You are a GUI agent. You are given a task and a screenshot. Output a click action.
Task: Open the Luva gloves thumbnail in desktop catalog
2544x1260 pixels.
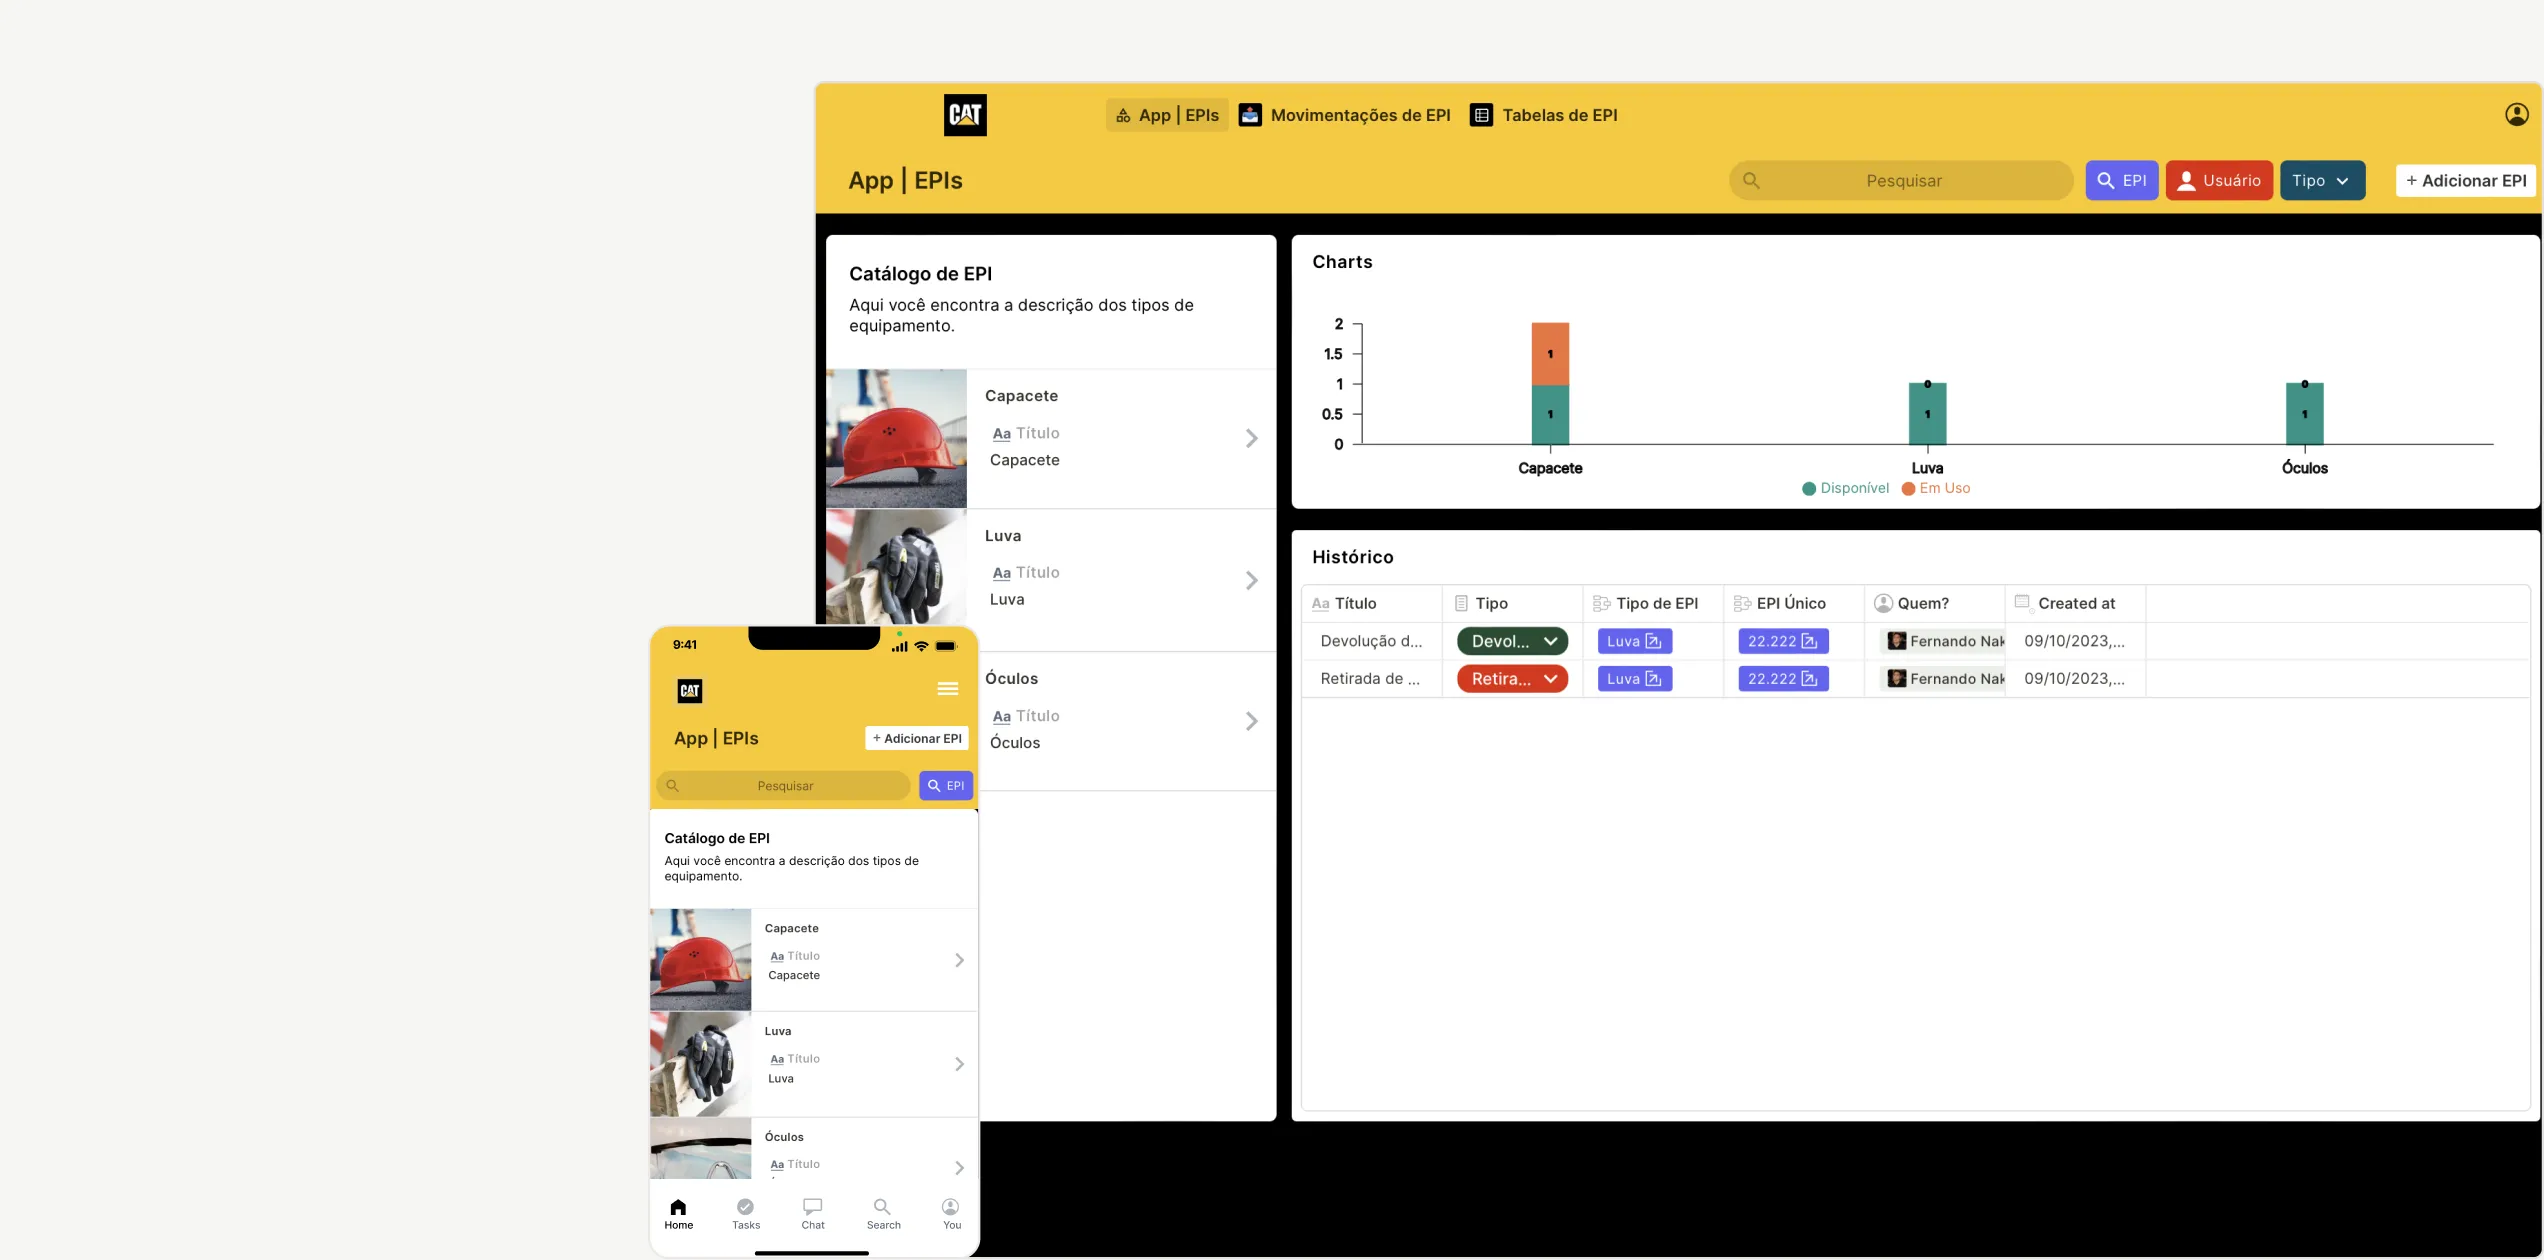tap(896, 567)
